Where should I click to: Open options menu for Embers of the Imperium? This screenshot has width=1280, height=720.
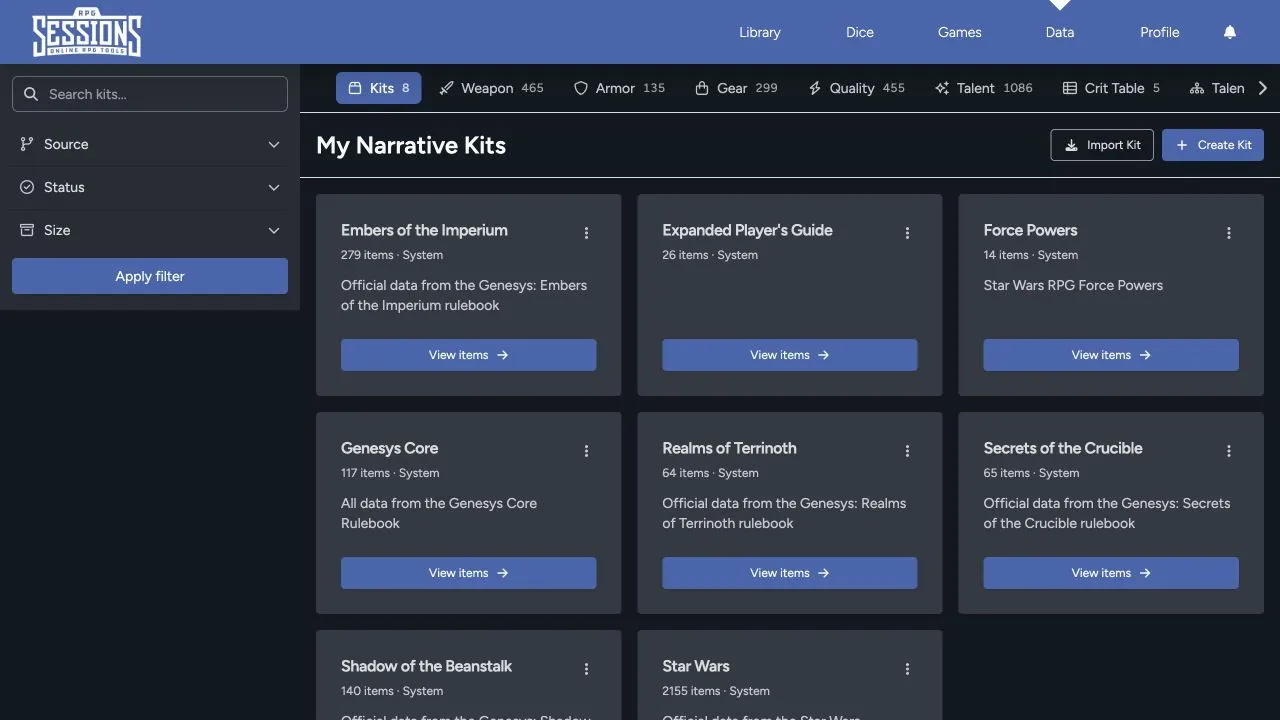[586, 233]
